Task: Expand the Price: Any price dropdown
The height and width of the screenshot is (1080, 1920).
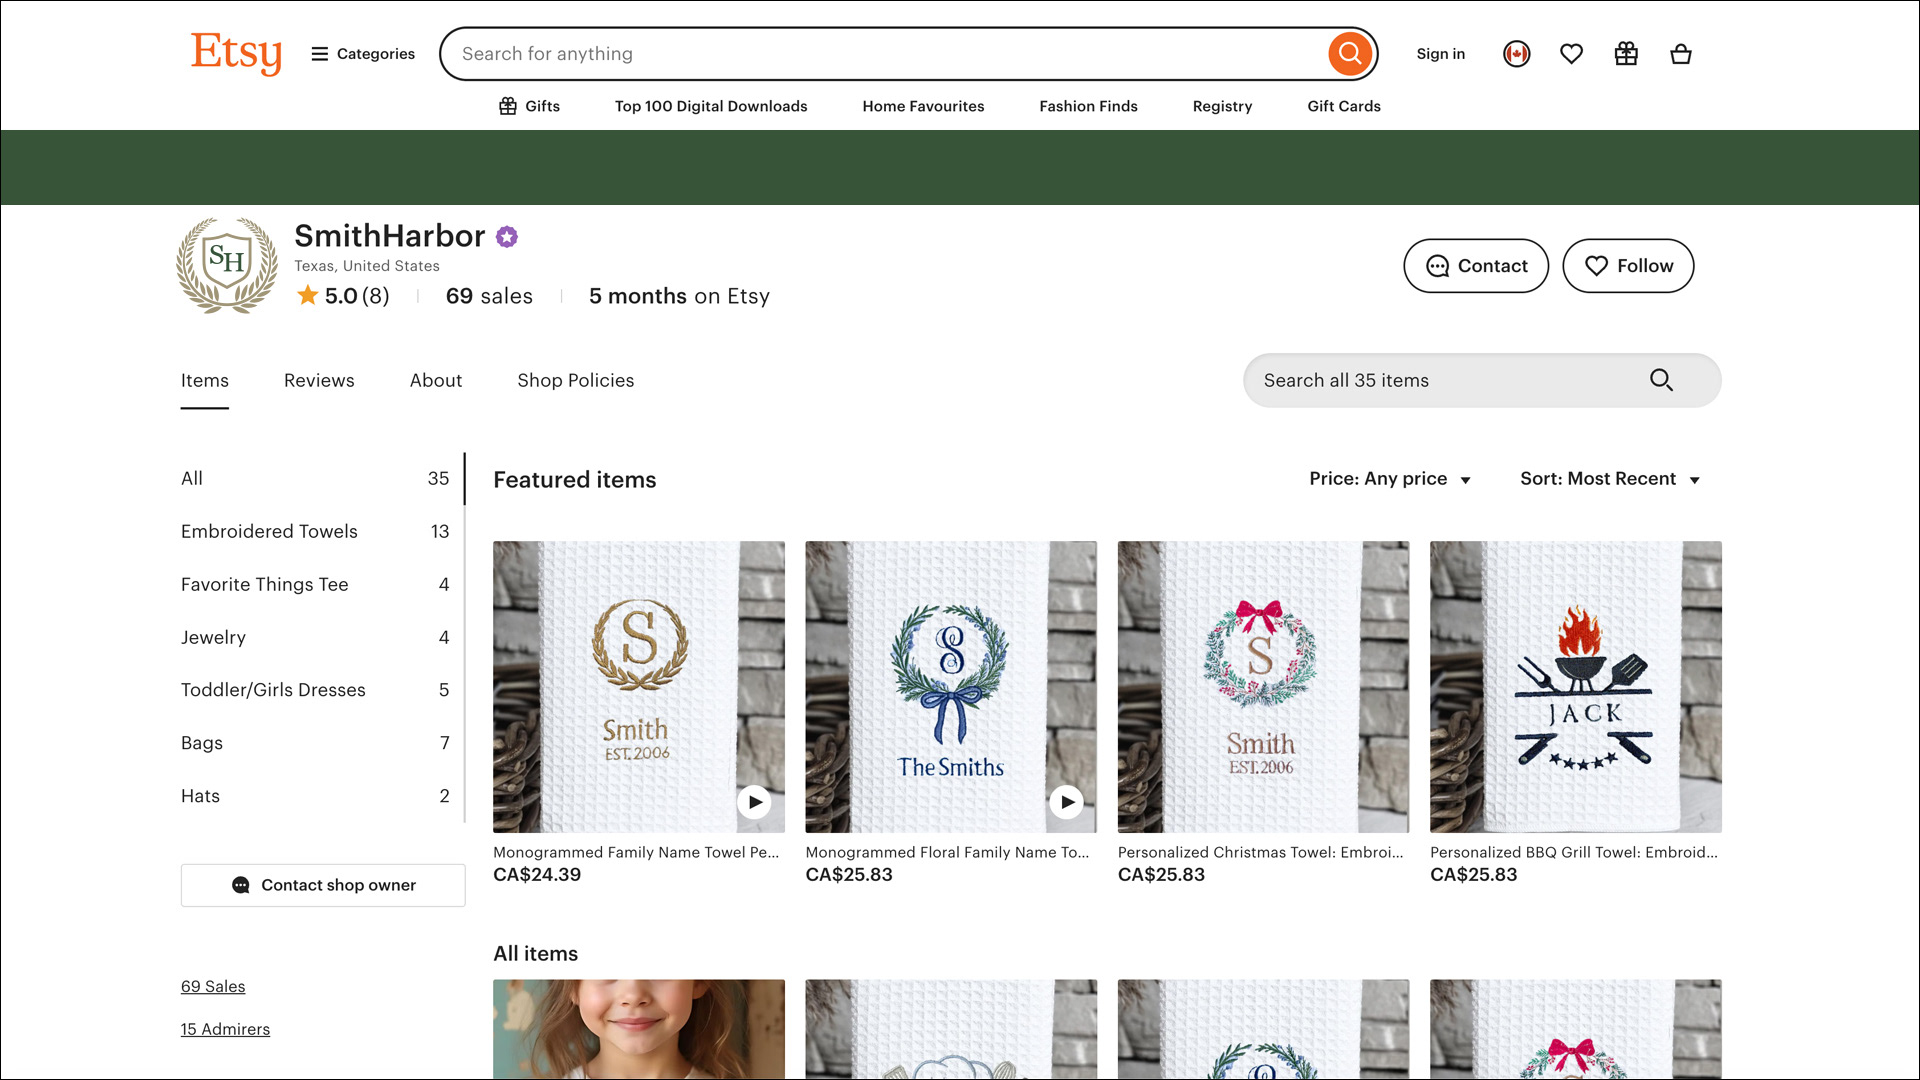Action: [x=1389, y=479]
